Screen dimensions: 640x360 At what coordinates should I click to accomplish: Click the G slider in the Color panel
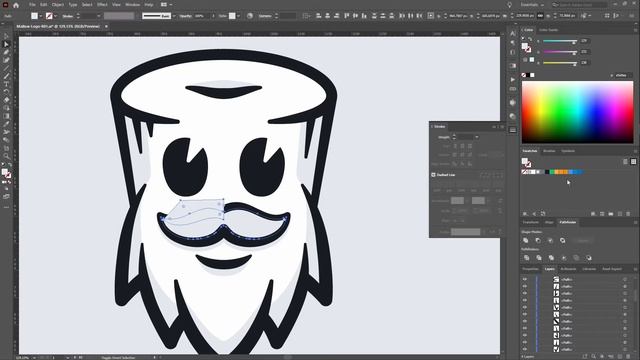point(560,52)
